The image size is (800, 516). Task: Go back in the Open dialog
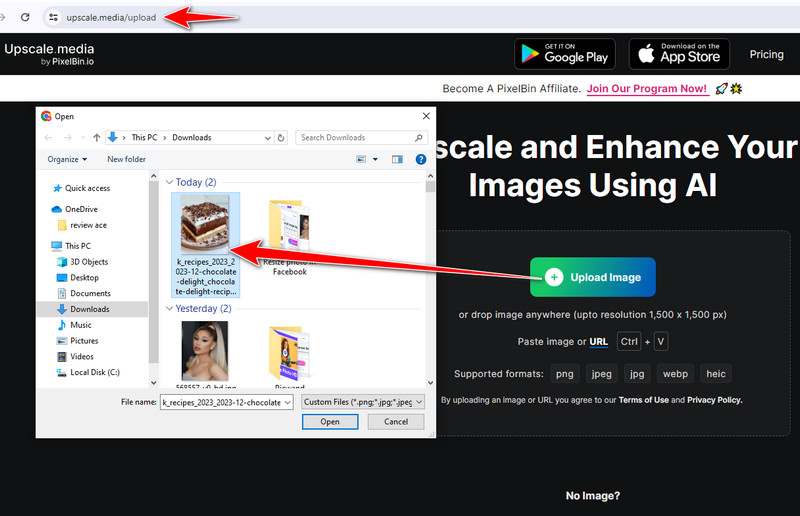click(48, 137)
